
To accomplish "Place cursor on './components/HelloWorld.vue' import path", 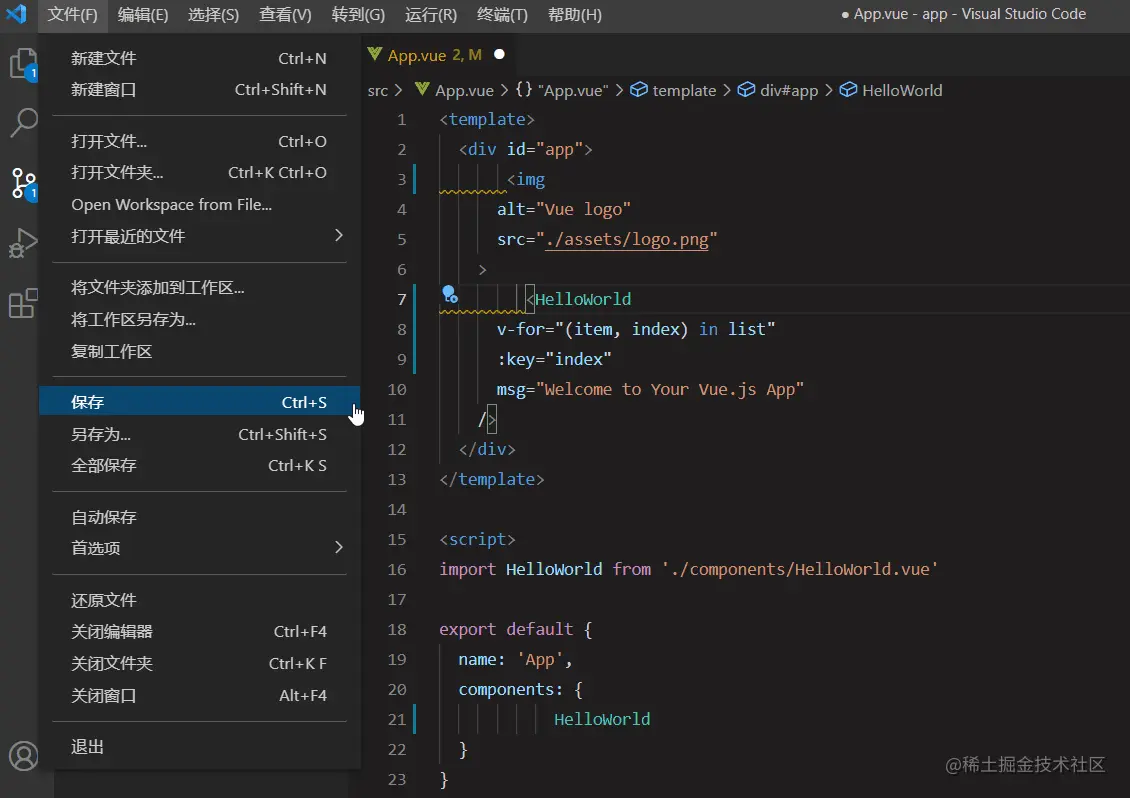I will pos(800,569).
